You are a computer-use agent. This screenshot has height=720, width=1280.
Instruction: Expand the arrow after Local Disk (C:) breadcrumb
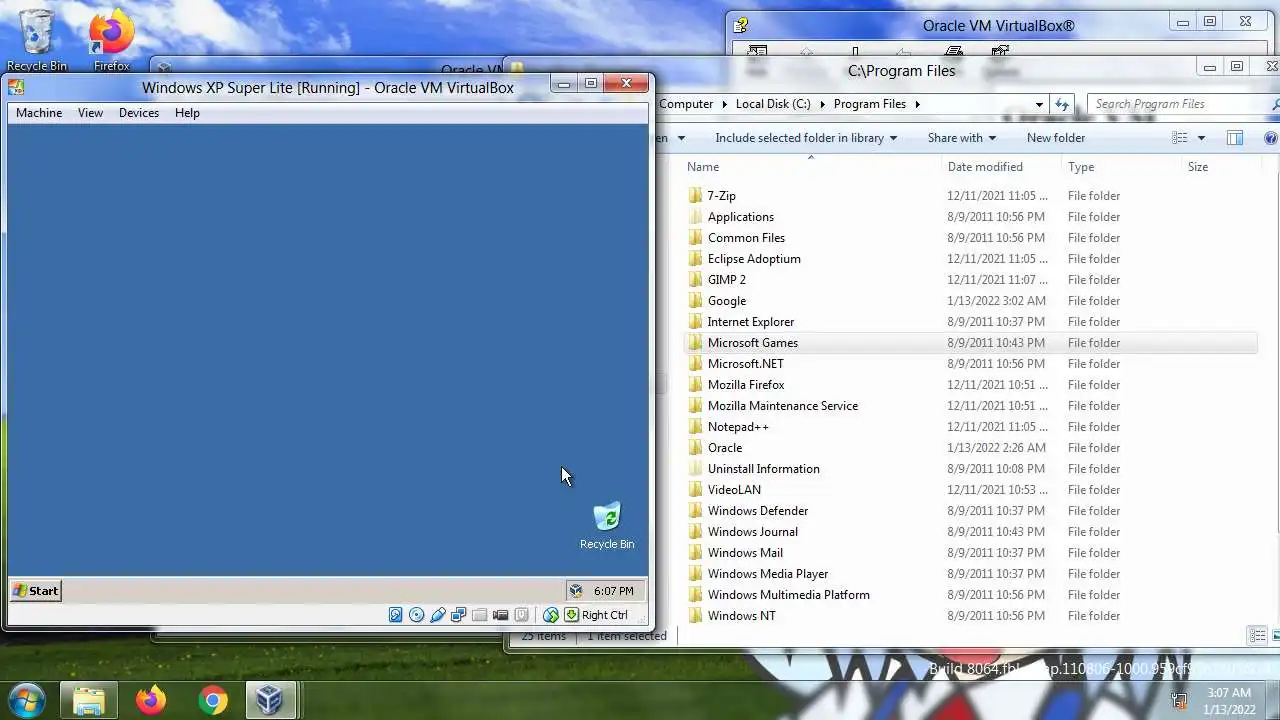[822, 104]
